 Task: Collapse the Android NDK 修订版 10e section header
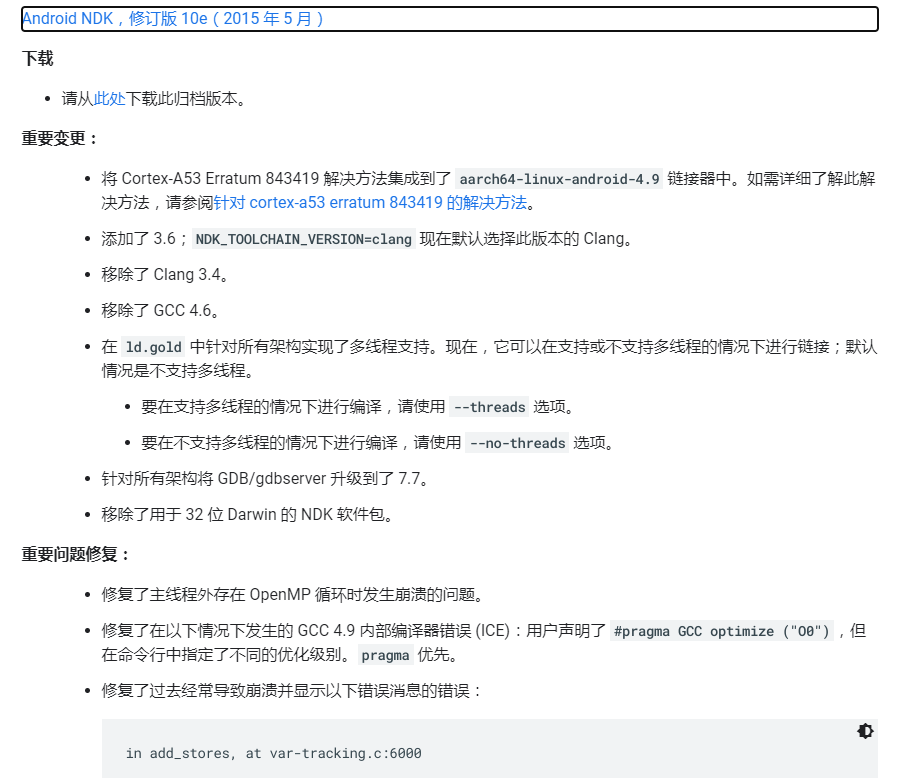point(170,18)
